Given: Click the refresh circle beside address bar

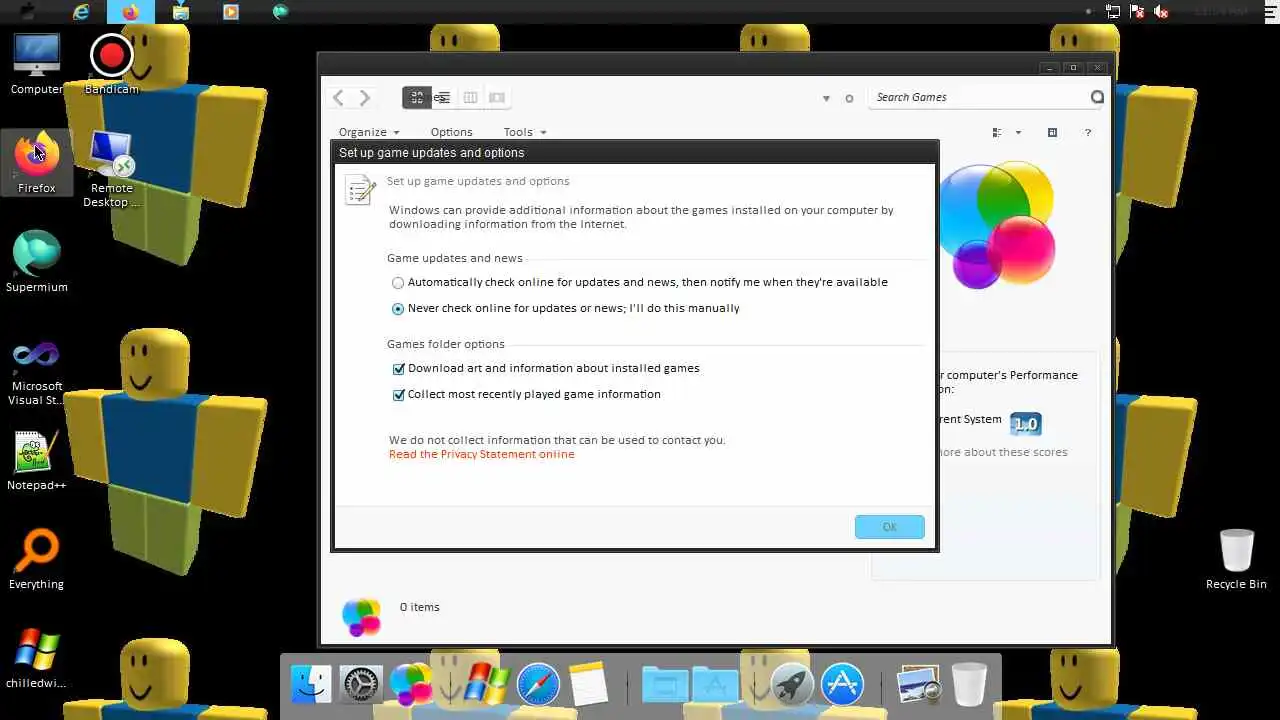Looking at the screenshot, I should [849, 98].
